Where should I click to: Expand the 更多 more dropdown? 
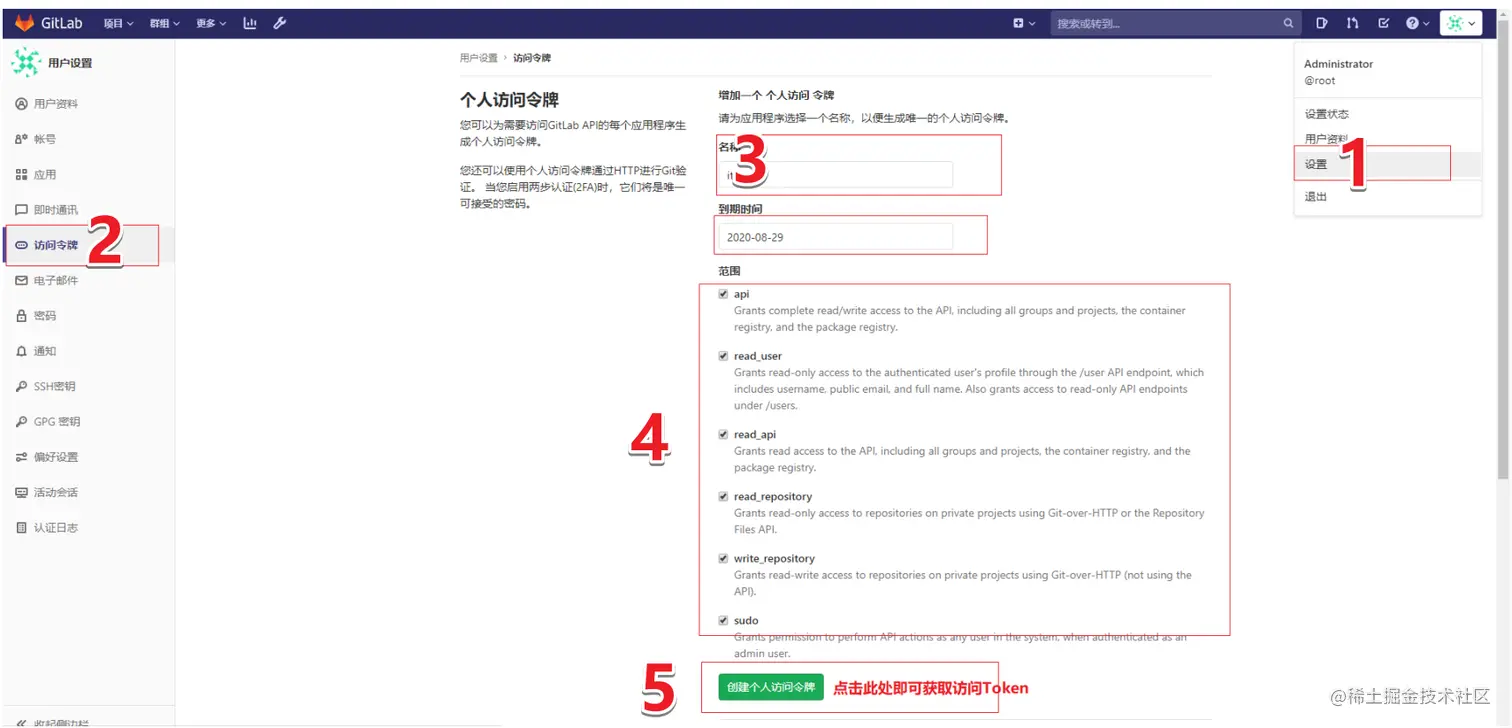point(211,23)
